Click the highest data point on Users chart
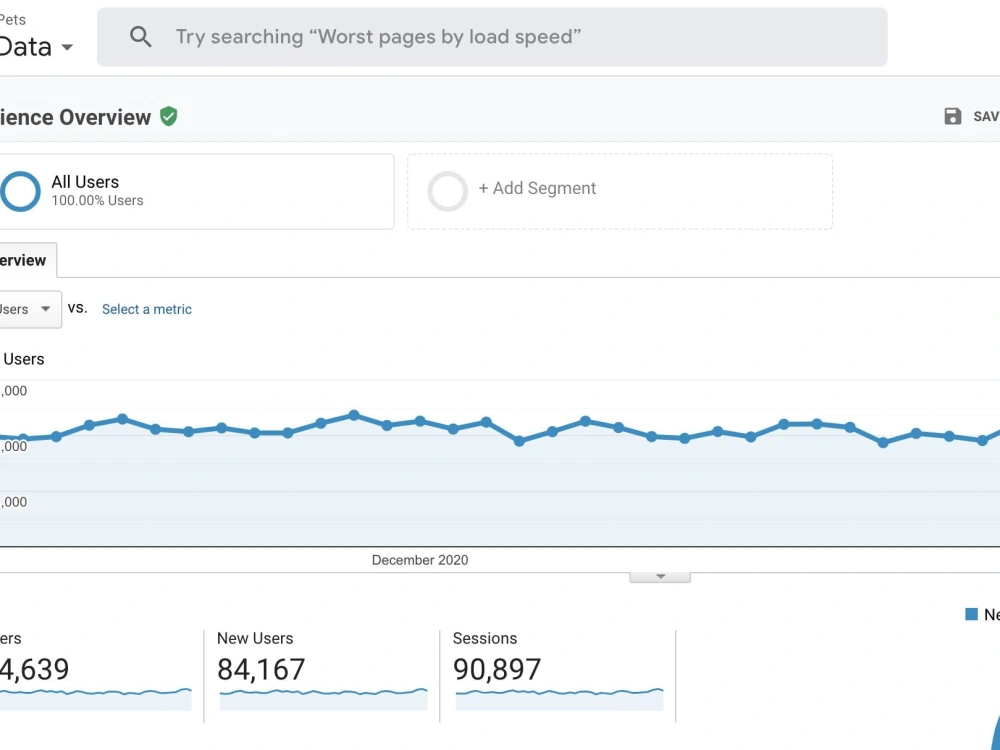This screenshot has width=1000, height=750. 354,415
